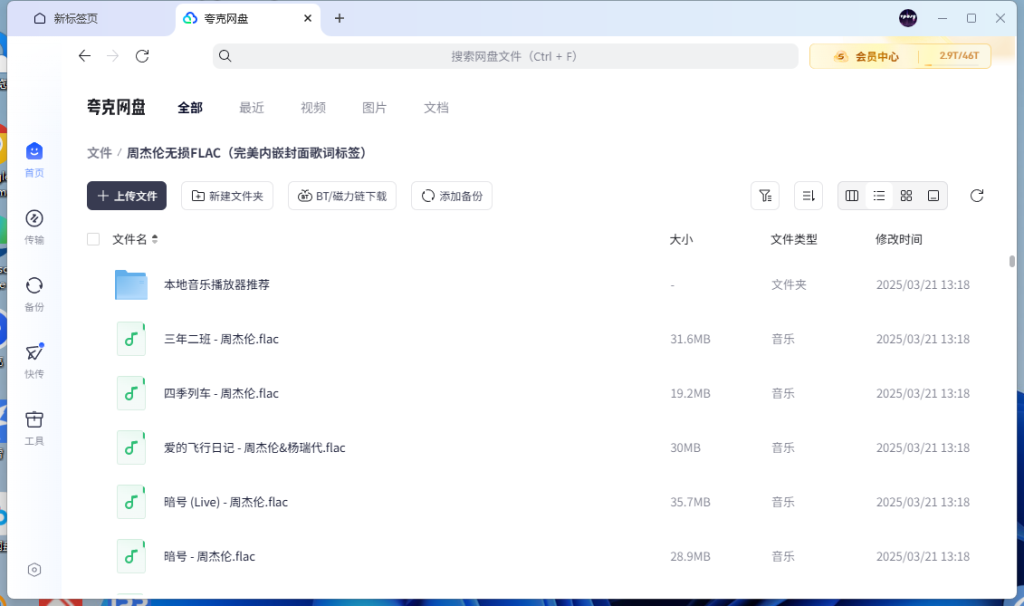1024x606 pixels.
Task: Click music icon of 四季列车 - 周杰伦.flac
Action: [x=131, y=393]
